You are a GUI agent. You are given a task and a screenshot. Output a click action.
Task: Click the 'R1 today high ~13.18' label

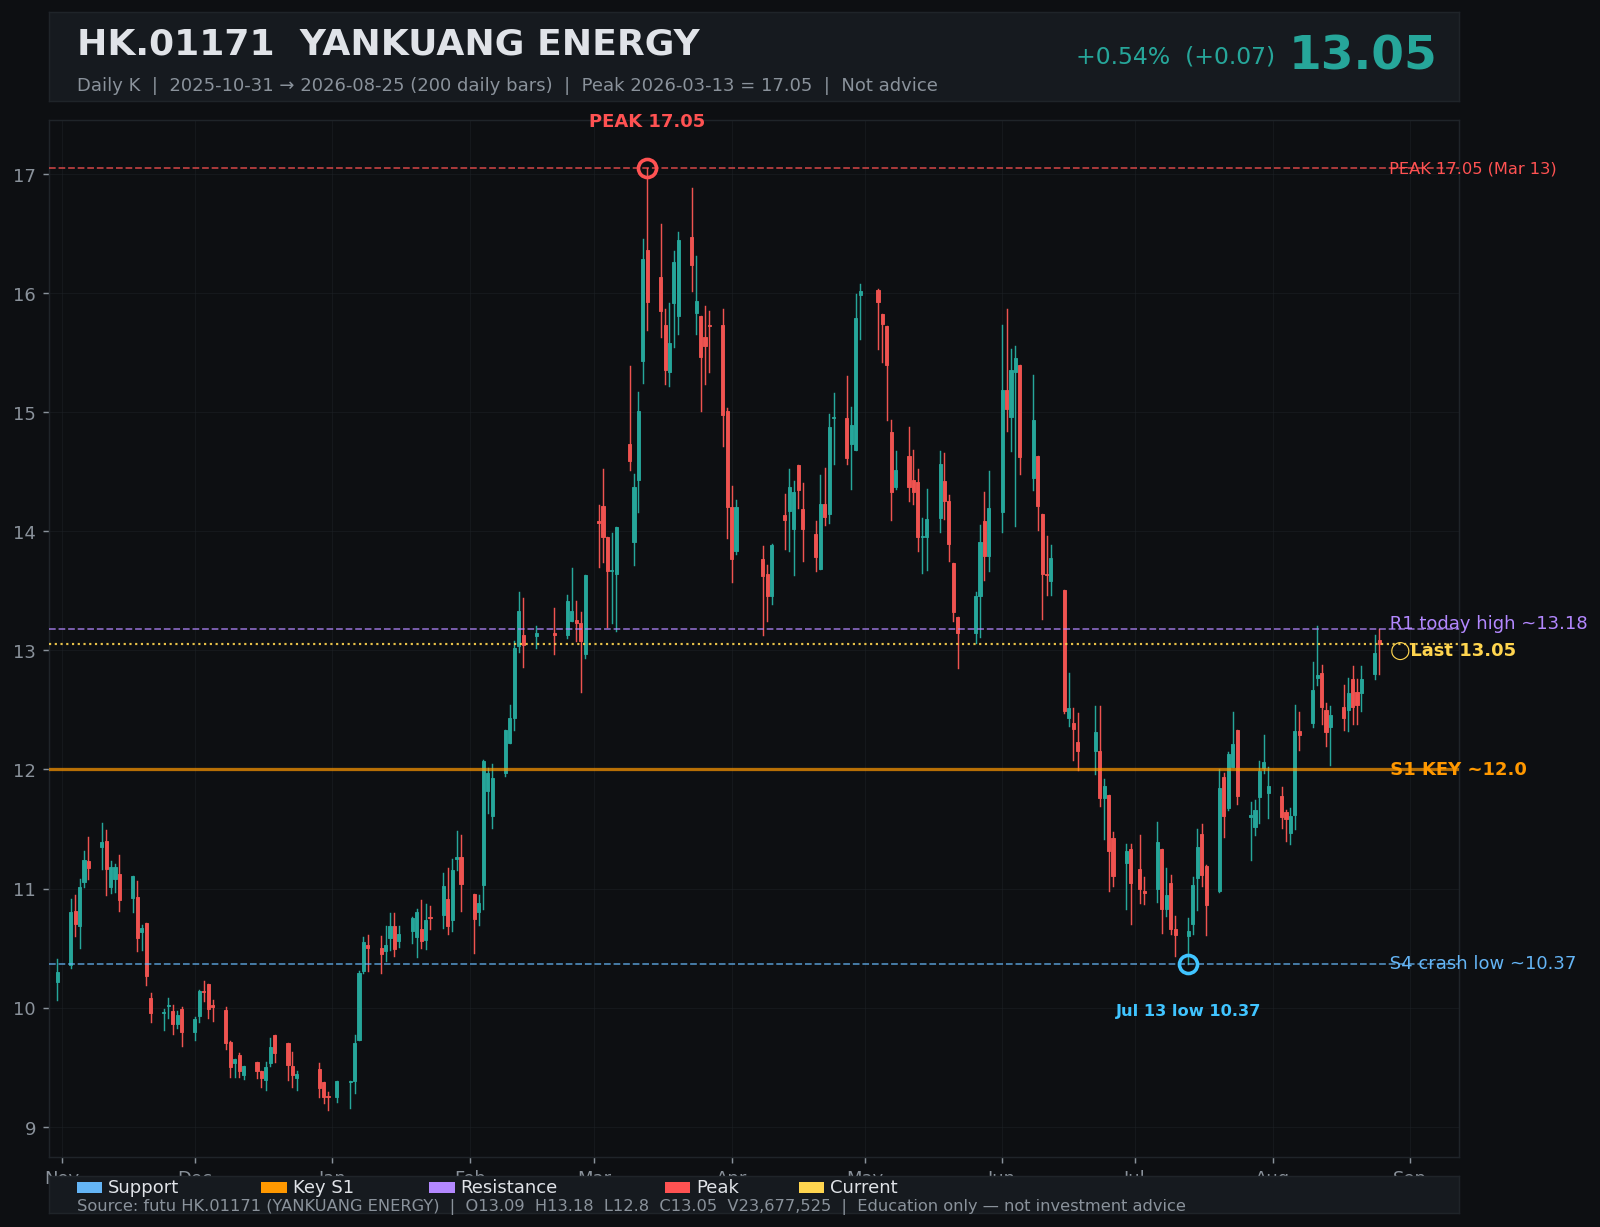click(1488, 623)
